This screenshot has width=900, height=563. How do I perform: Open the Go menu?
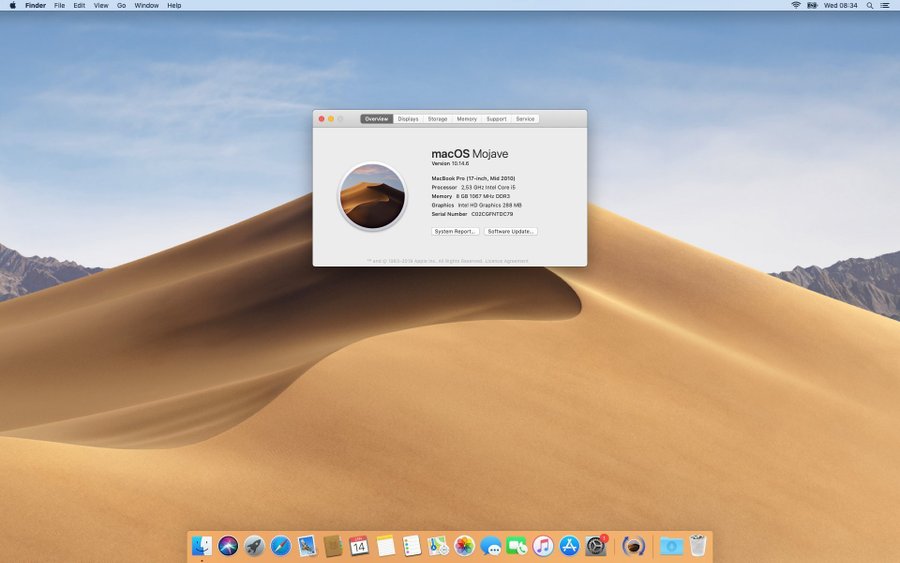click(x=121, y=5)
